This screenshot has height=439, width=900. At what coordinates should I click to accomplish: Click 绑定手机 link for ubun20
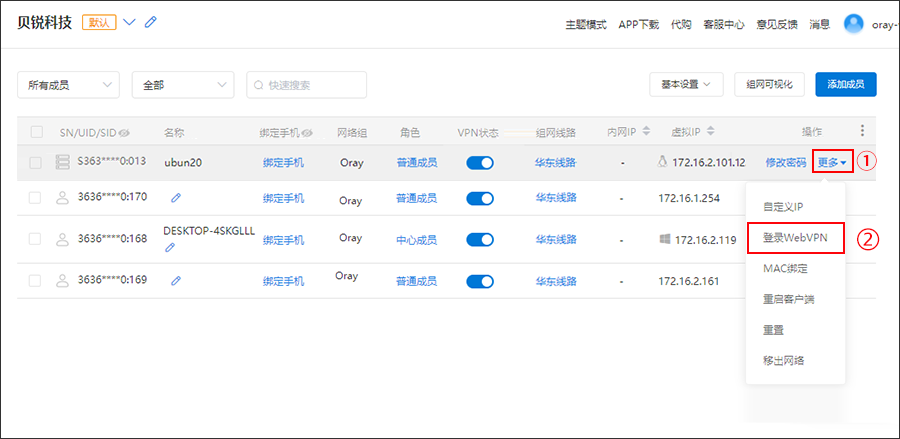pos(284,163)
